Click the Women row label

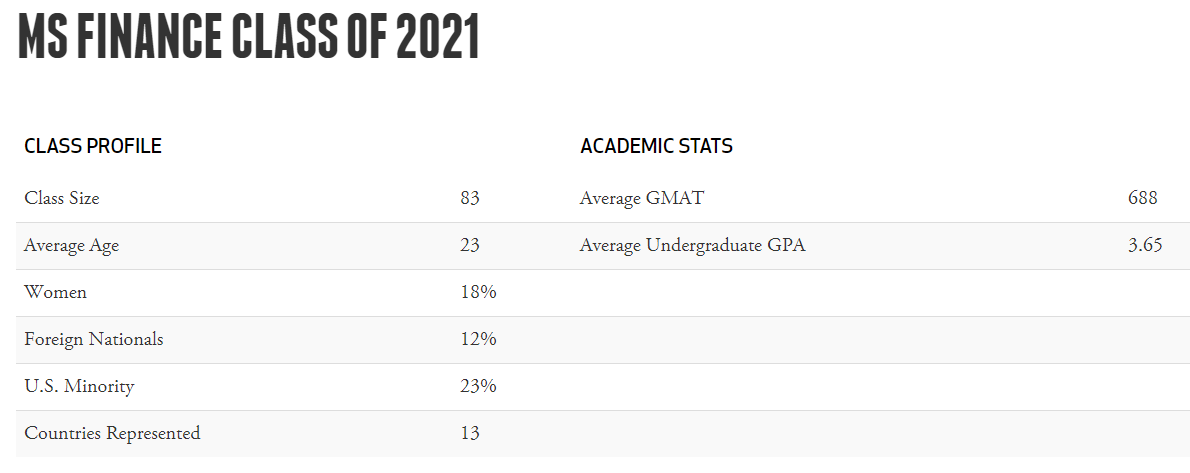[56, 292]
